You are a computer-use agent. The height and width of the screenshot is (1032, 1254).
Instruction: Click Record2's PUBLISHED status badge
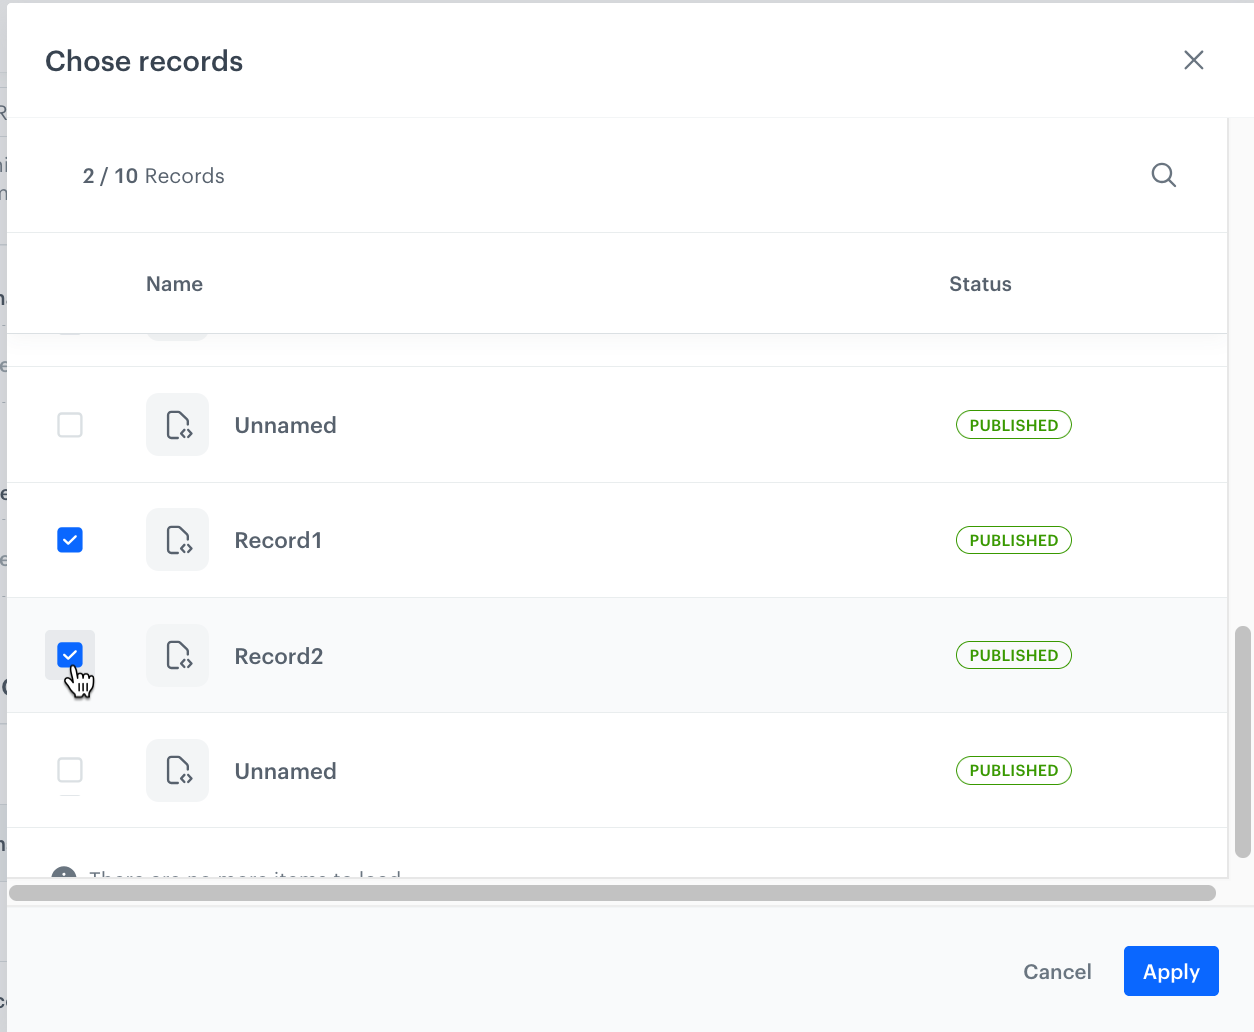click(x=1013, y=655)
